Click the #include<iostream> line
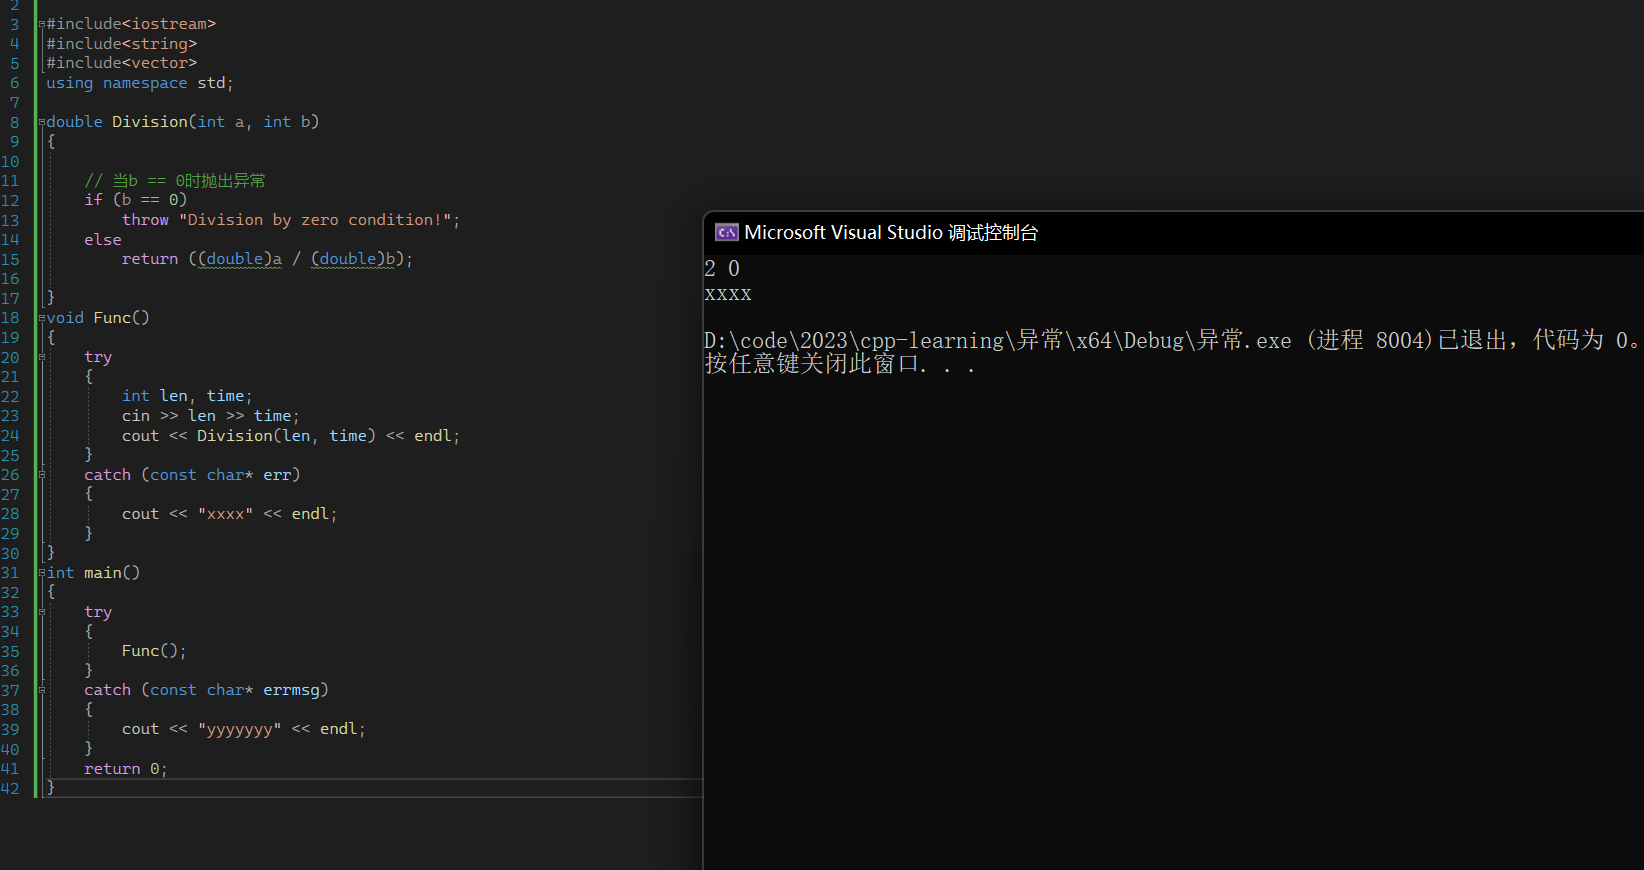 (x=131, y=23)
